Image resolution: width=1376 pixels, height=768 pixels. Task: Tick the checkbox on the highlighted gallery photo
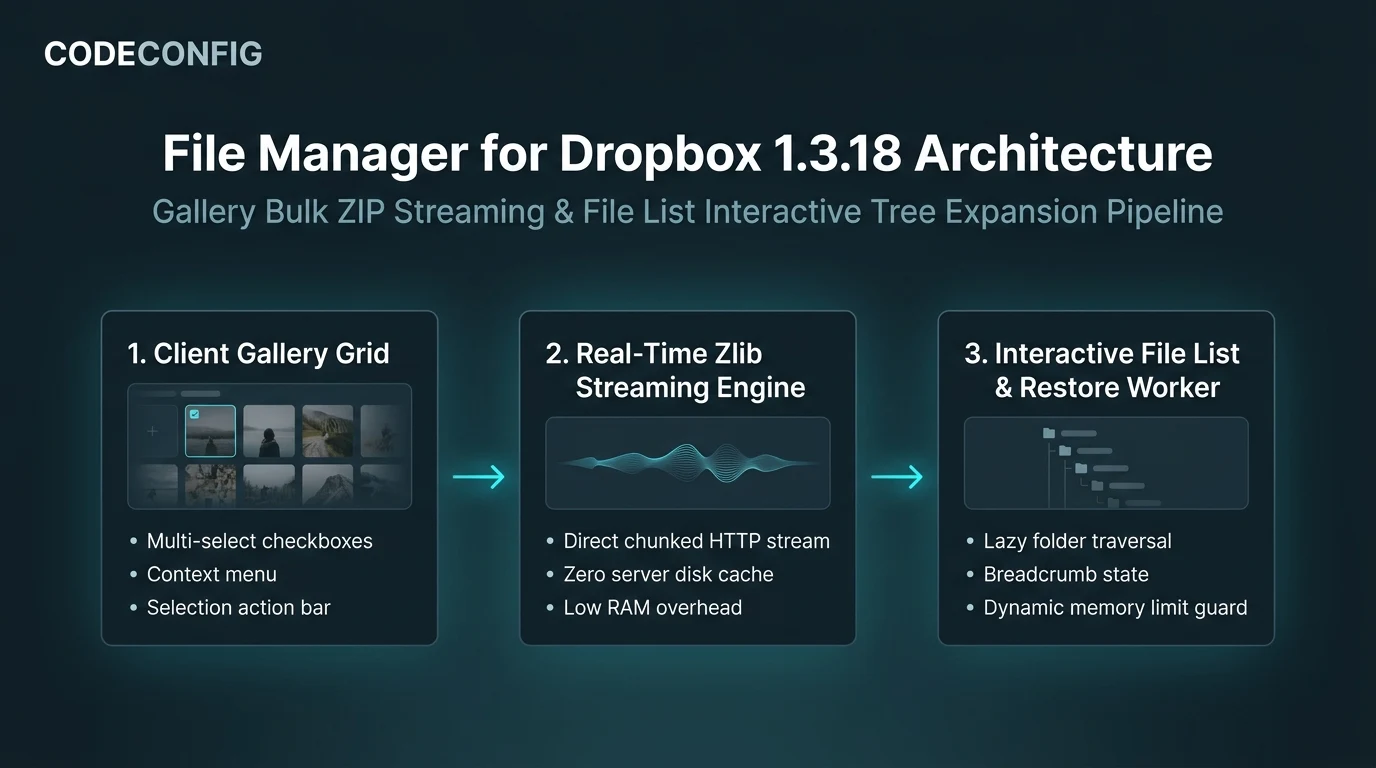[194, 414]
